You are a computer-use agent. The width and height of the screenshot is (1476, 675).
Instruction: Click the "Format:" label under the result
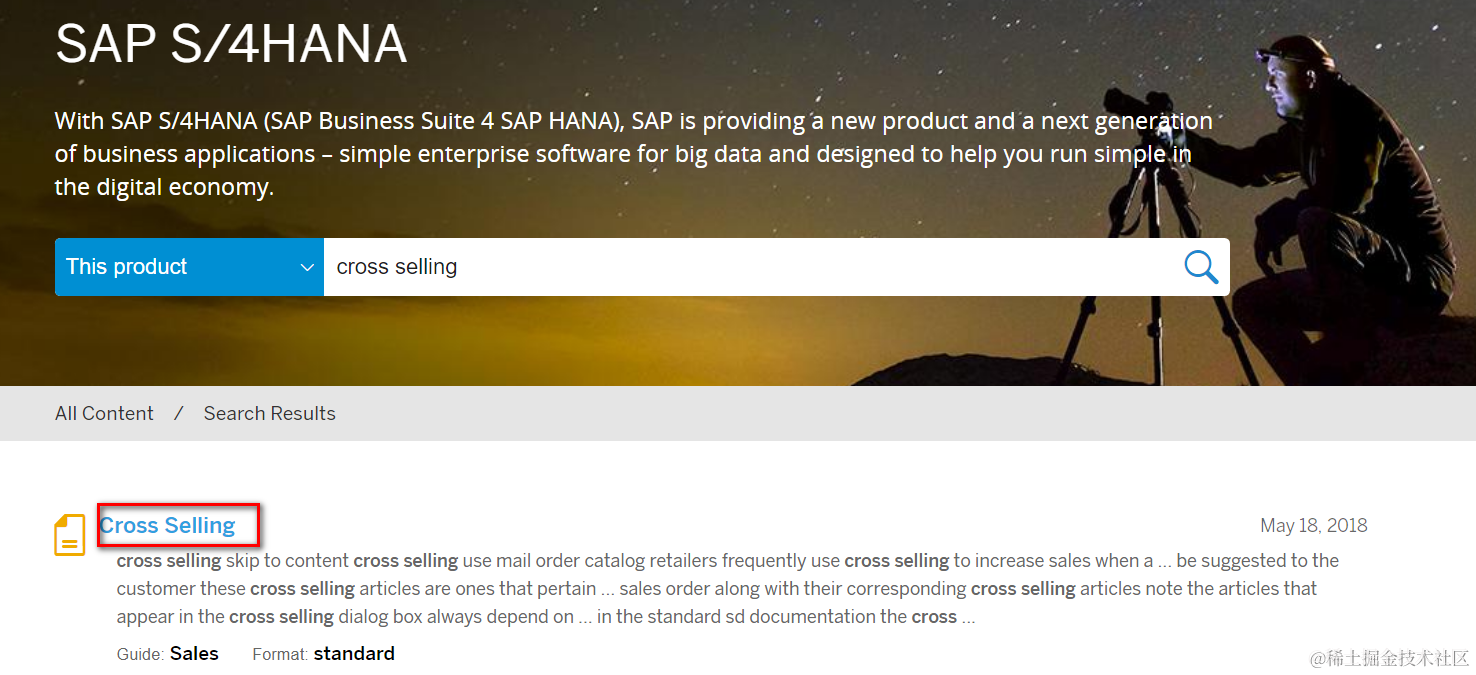coord(280,655)
